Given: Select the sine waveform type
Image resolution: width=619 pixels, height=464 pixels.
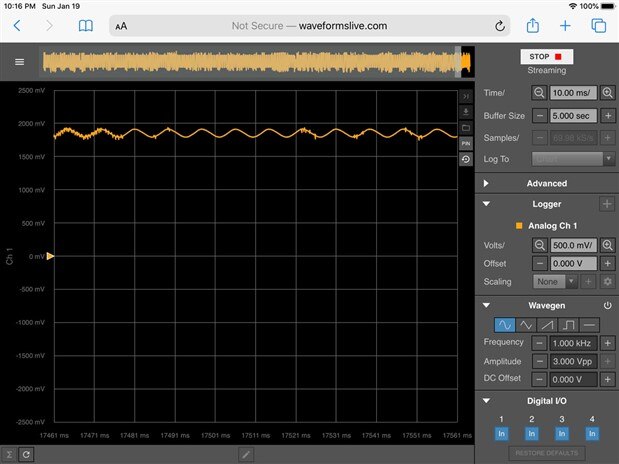Looking at the screenshot, I should [x=505, y=325].
